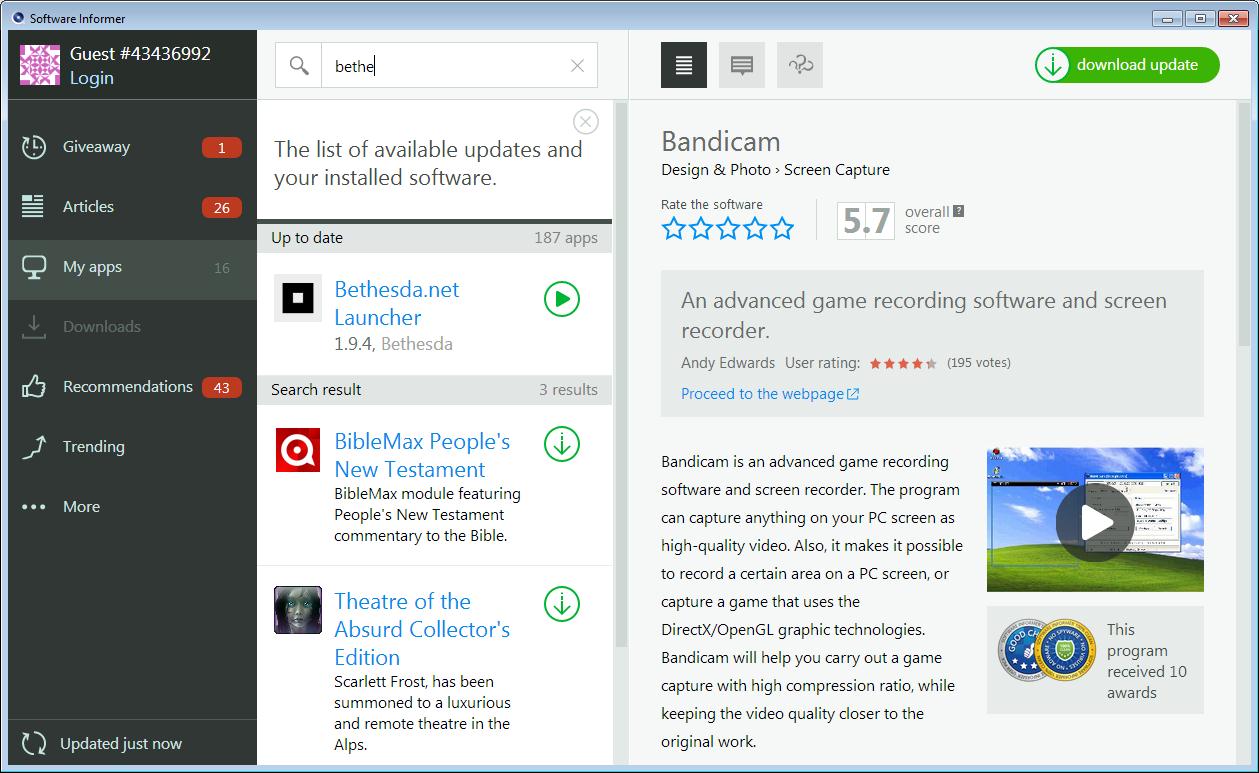The height and width of the screenshot is (773, 1259).
Task: Clear the search field with the X
Action: coord(576,65)
